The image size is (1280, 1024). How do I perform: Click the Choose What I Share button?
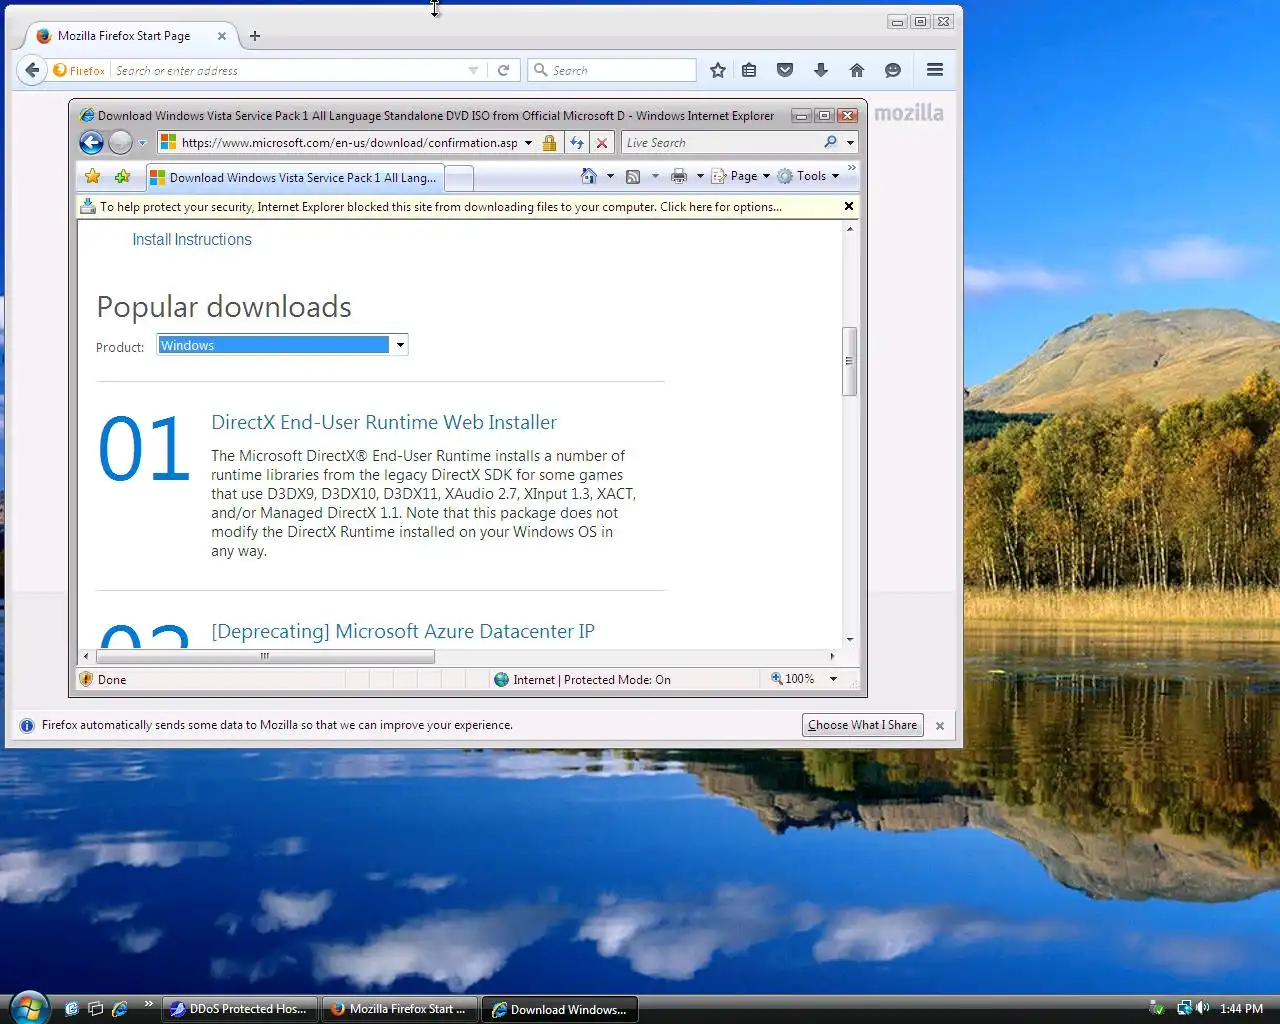point(863,725)
